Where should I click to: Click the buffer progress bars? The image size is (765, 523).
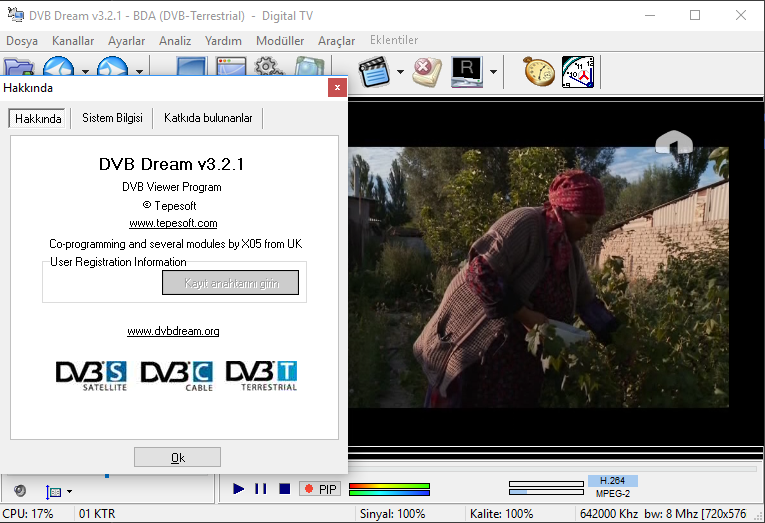pos(546,488)
